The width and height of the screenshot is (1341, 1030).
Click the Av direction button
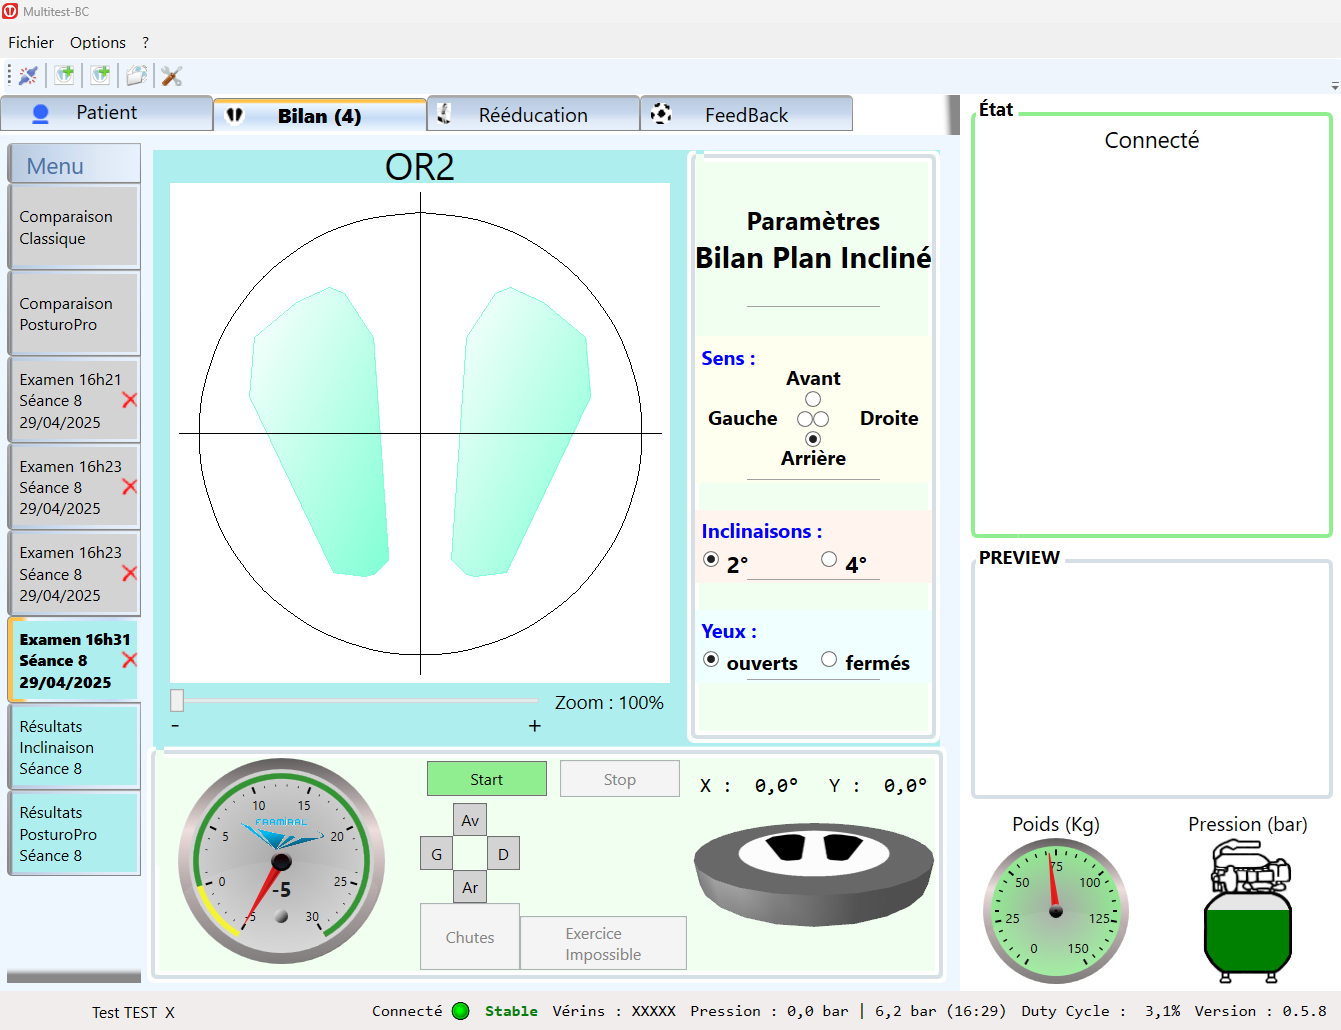coord(470,820)
